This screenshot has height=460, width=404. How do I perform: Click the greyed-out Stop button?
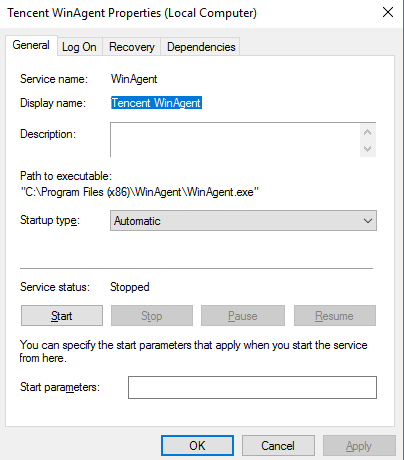coord(152,316)
